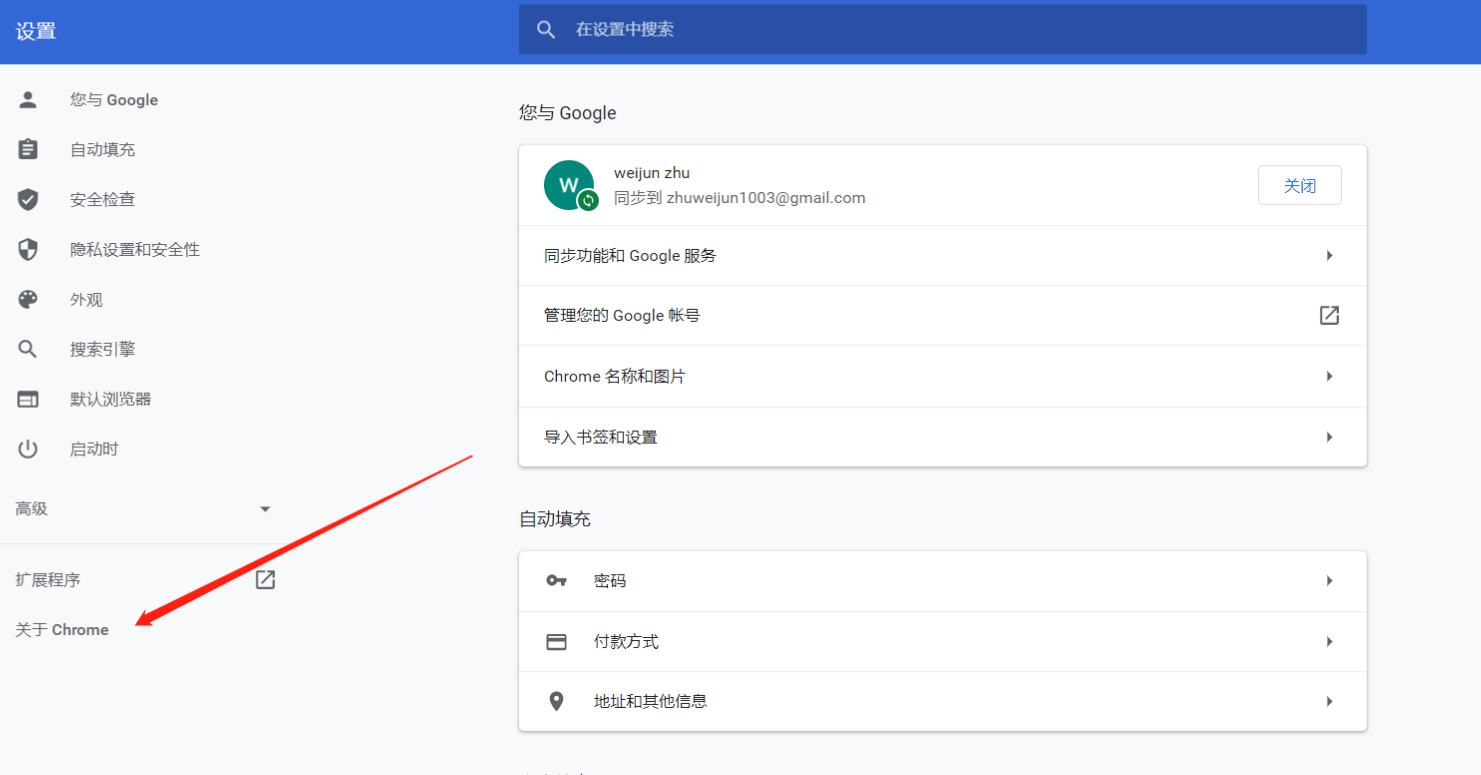This screenshot has width=1481, height=775.
Task: Click the clipboard icon for 自动填充
Action: pos(28,149)
